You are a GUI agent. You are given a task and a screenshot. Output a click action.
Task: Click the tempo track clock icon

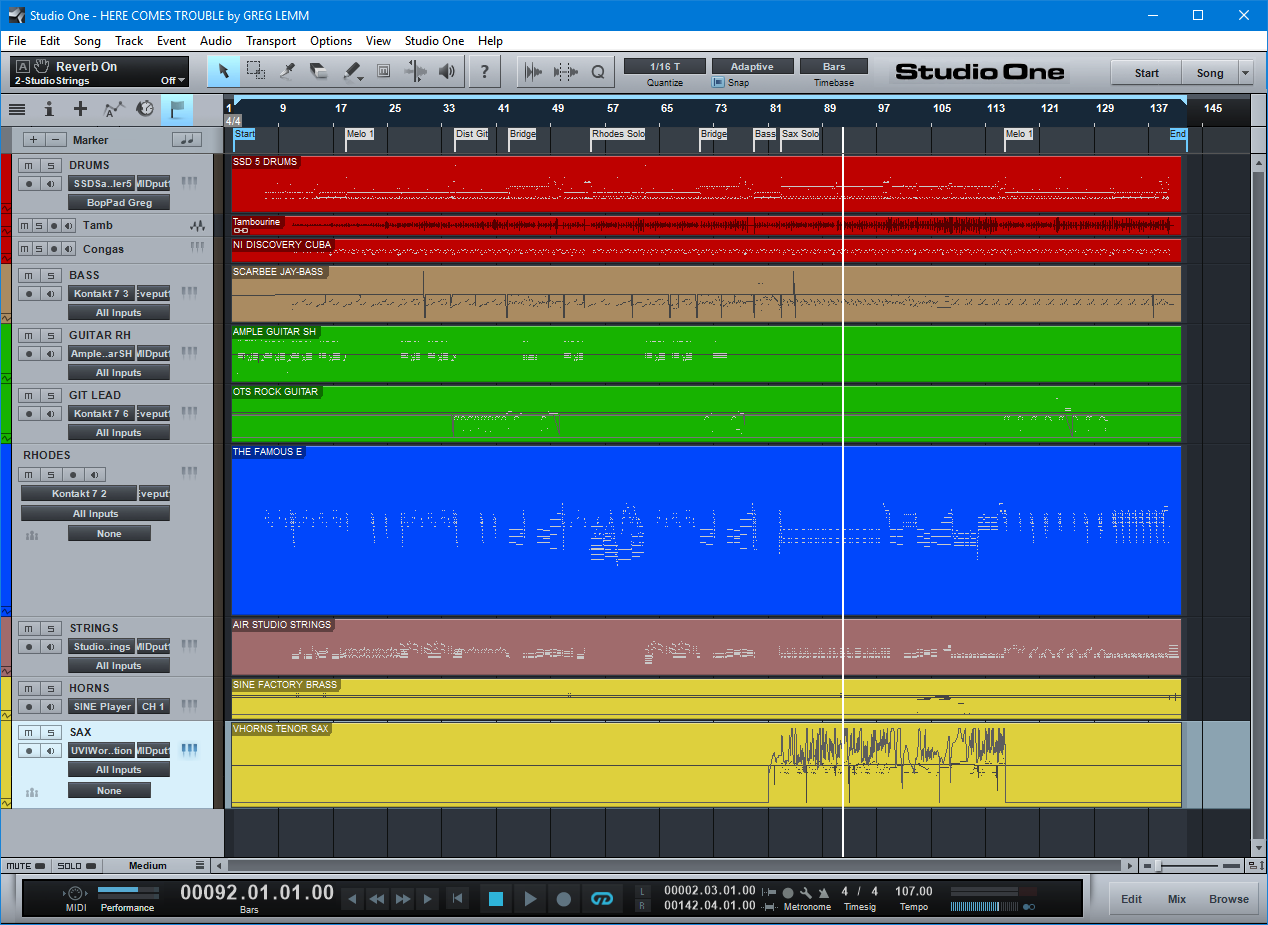coord(145,109)
